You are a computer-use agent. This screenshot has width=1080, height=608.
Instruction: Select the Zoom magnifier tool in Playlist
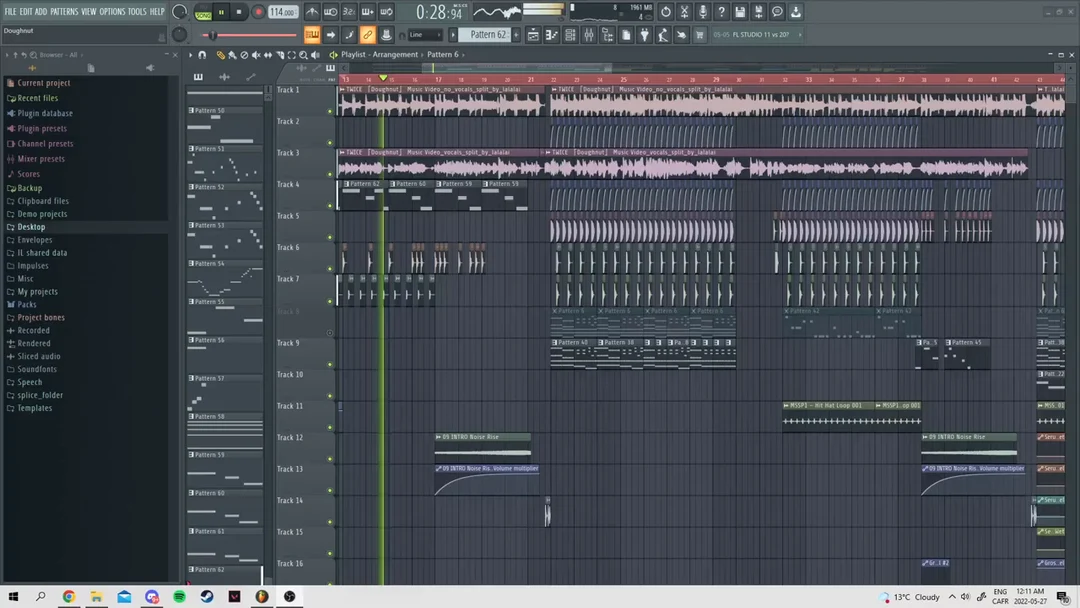(303, 55)
